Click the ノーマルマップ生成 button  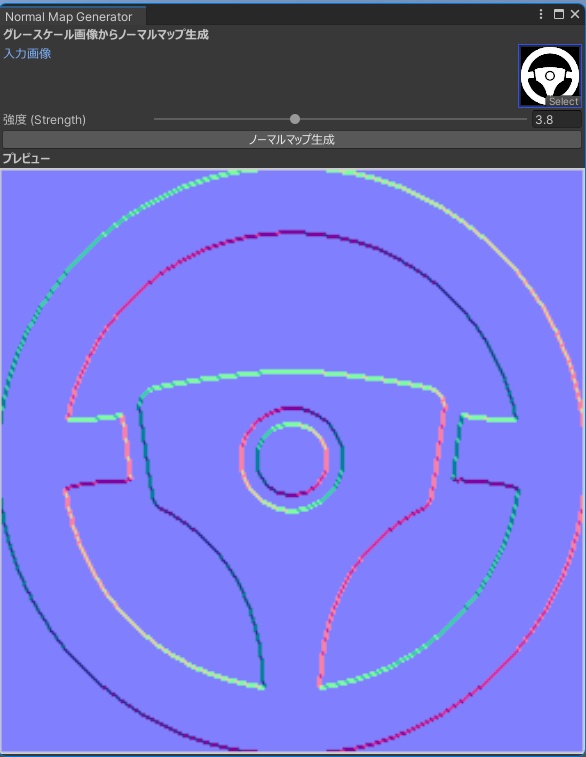(292, 140)
